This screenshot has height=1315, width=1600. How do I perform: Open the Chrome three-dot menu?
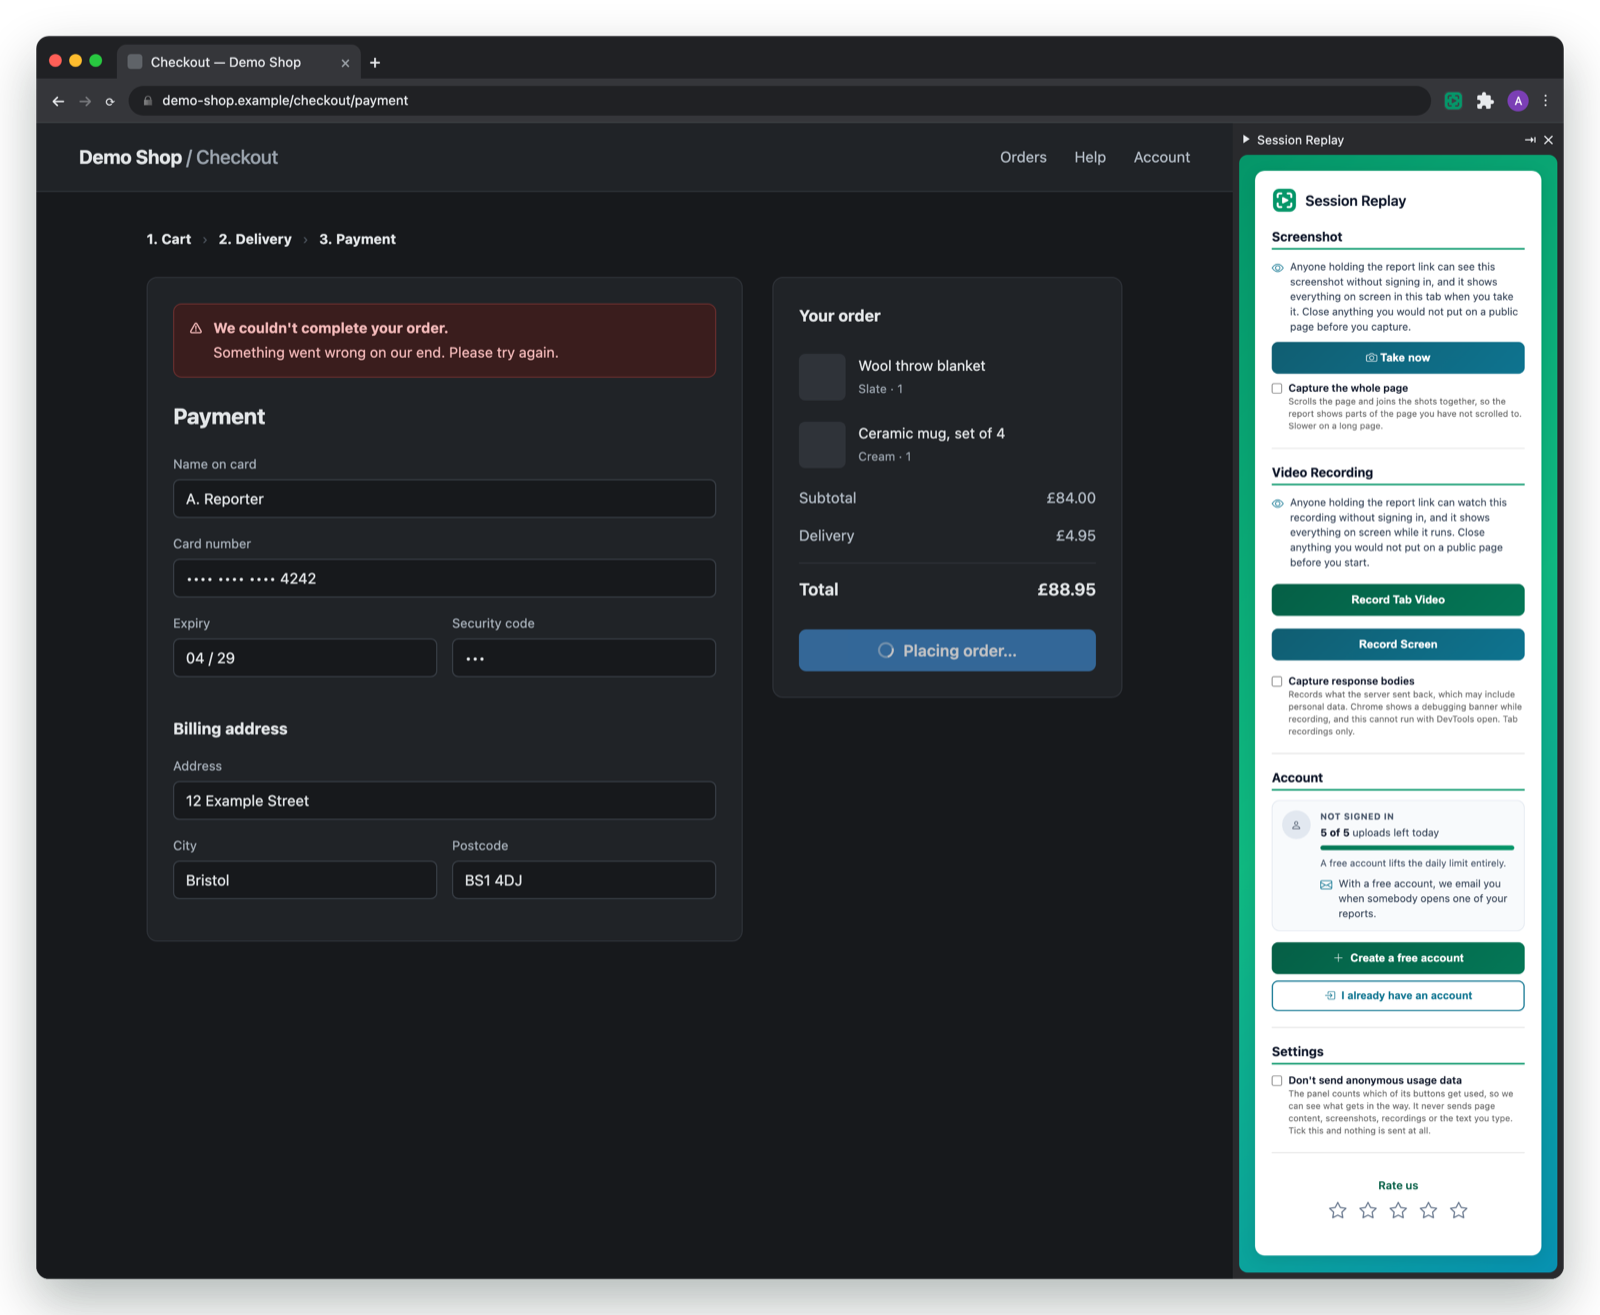coord(1546,101)
